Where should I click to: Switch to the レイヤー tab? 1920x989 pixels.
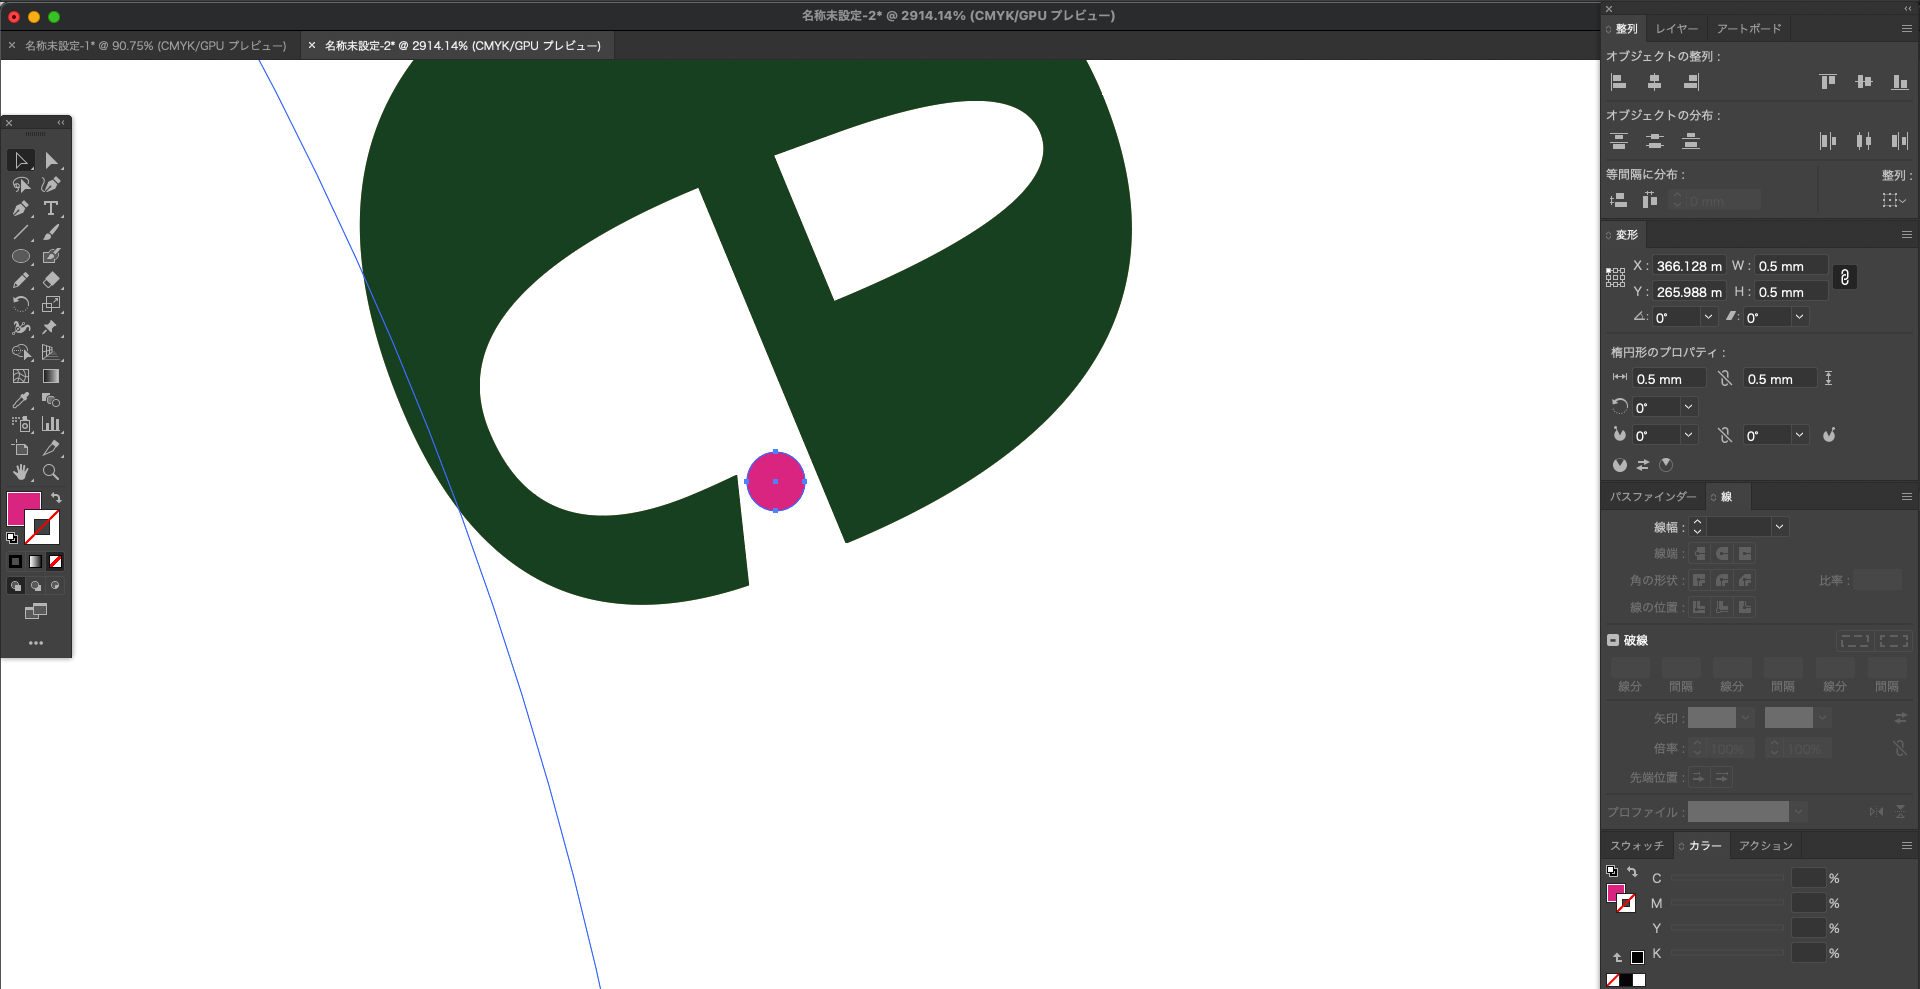pos(1676,29)
